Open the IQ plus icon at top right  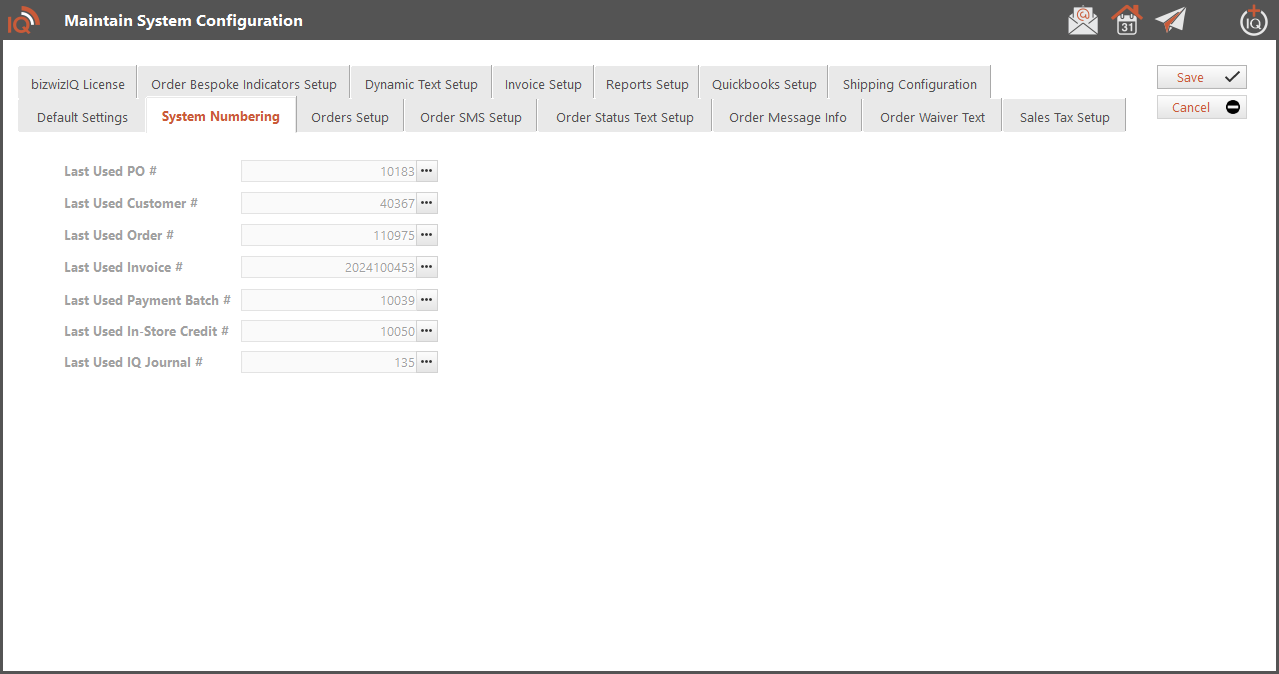coord(1253,20)
